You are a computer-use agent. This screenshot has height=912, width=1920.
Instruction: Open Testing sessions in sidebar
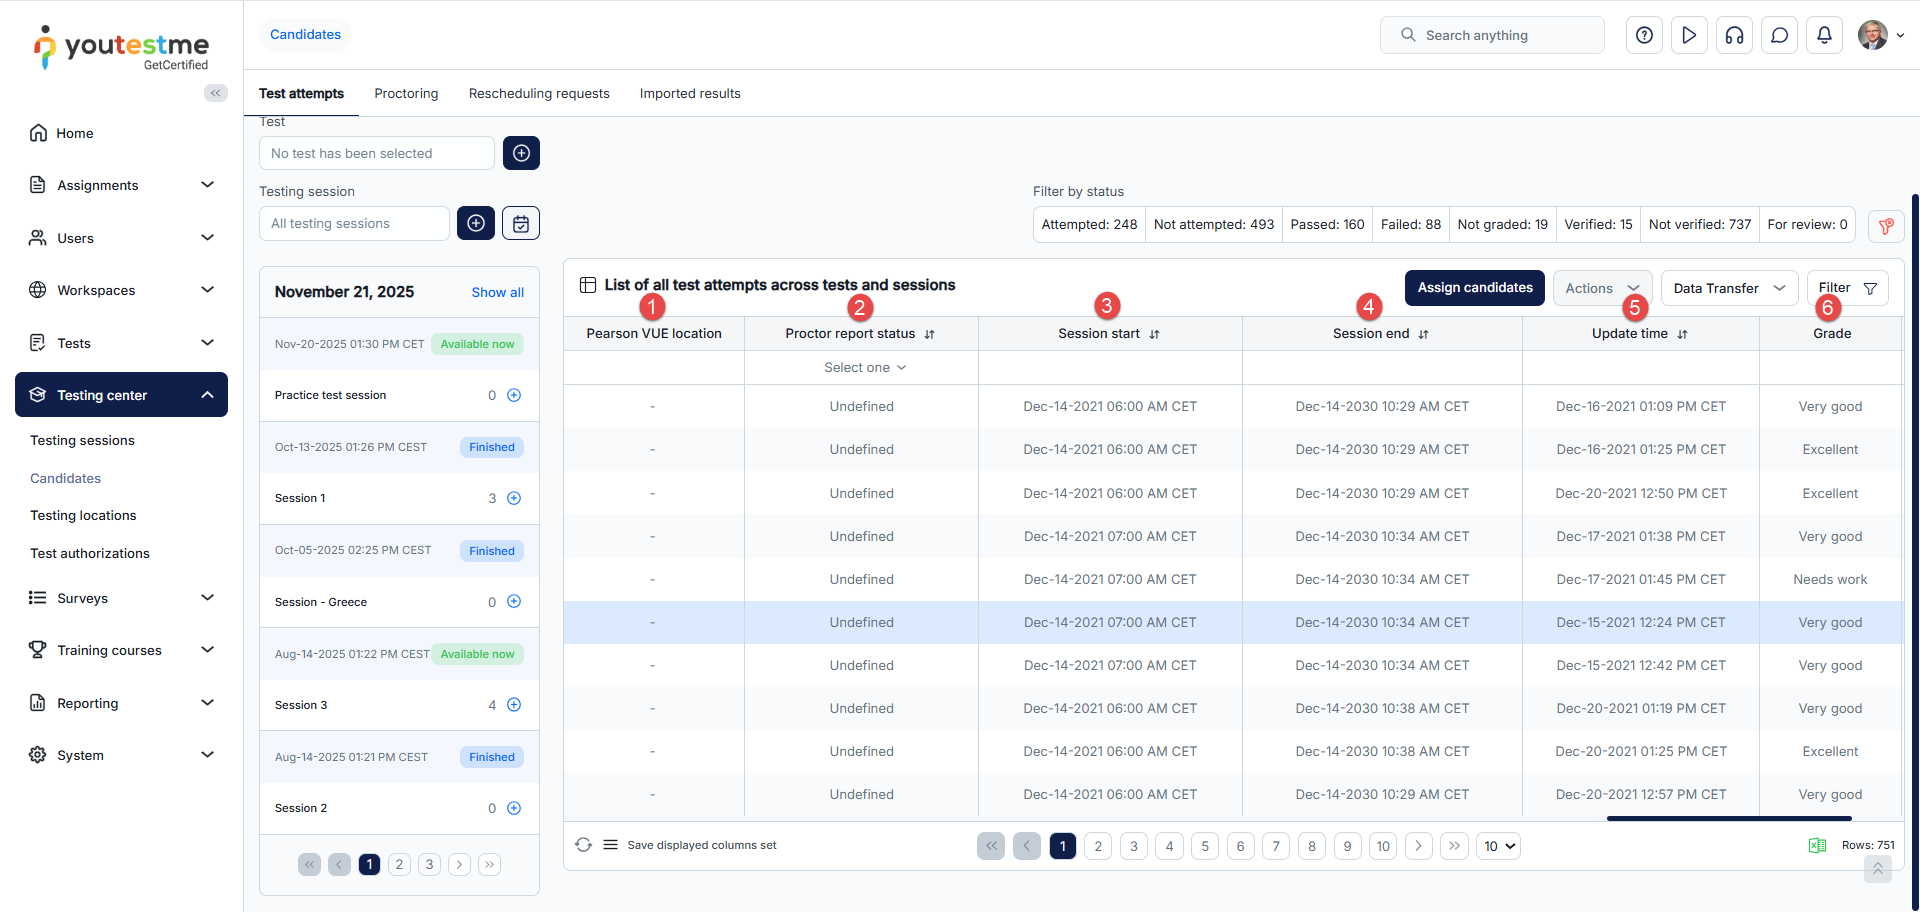click(x=82, y=440)
